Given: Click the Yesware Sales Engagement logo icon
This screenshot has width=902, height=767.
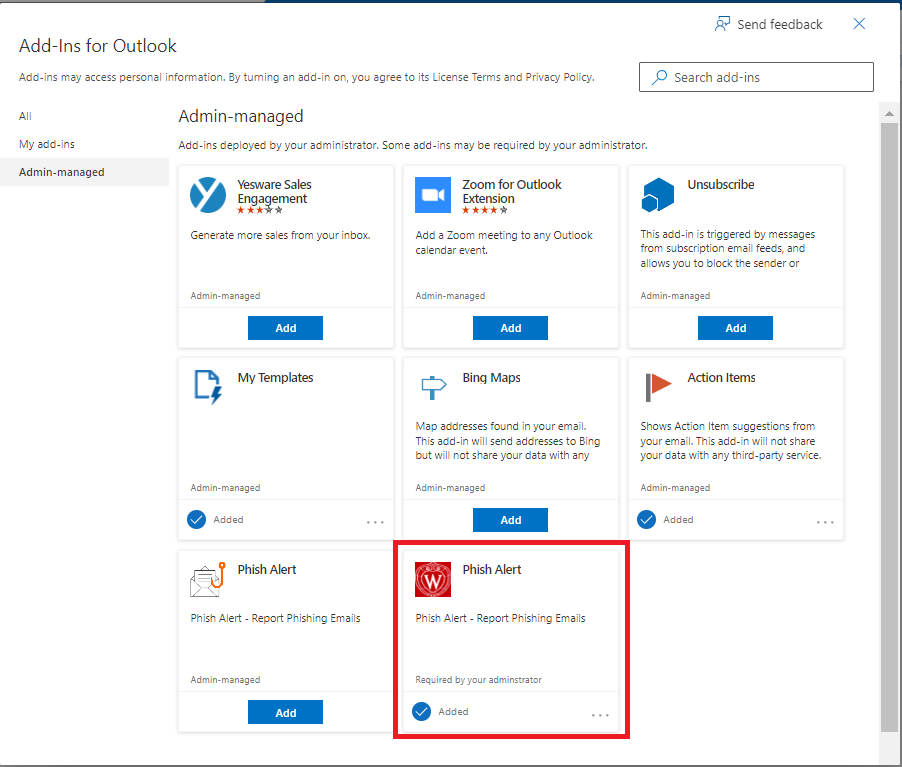Looking at the screenshot, I should click(208, 195).
